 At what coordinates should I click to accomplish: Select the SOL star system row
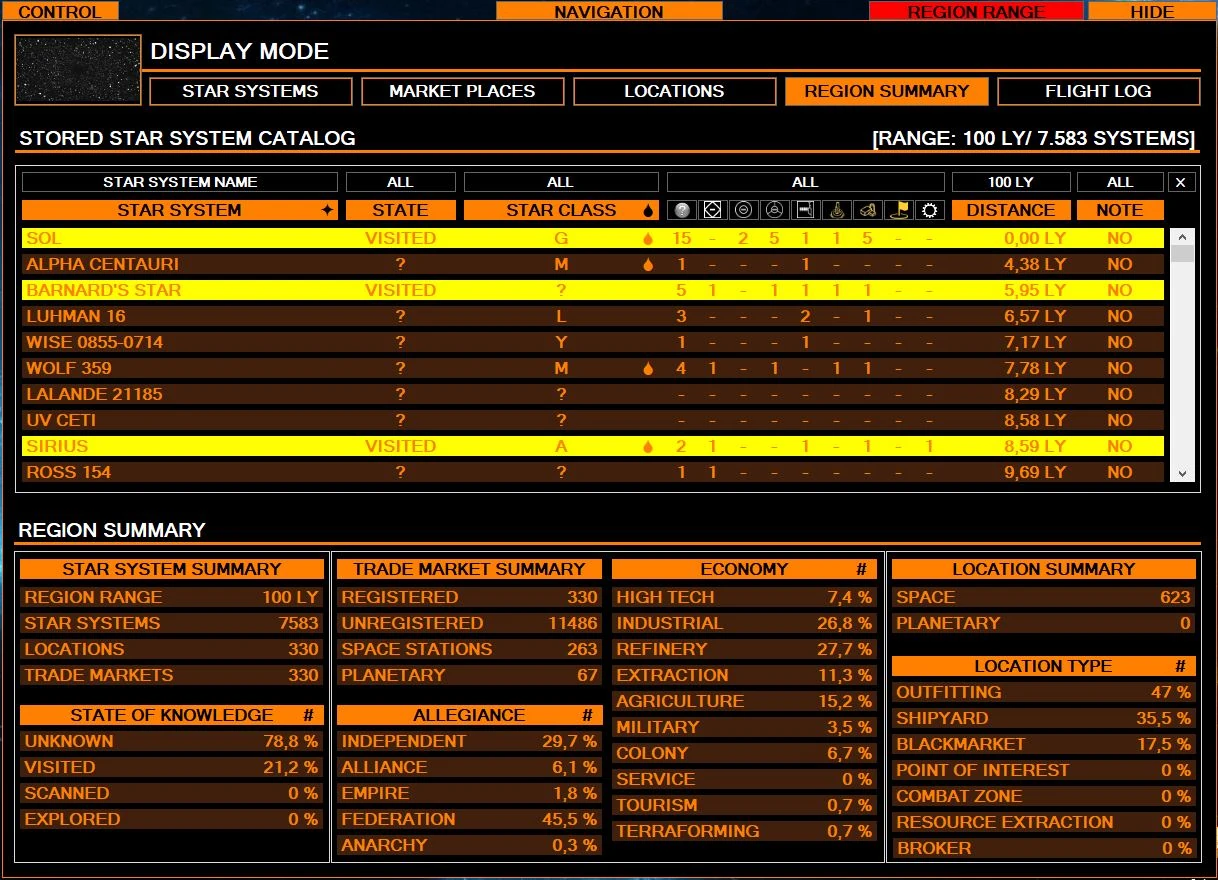point(593,238)
